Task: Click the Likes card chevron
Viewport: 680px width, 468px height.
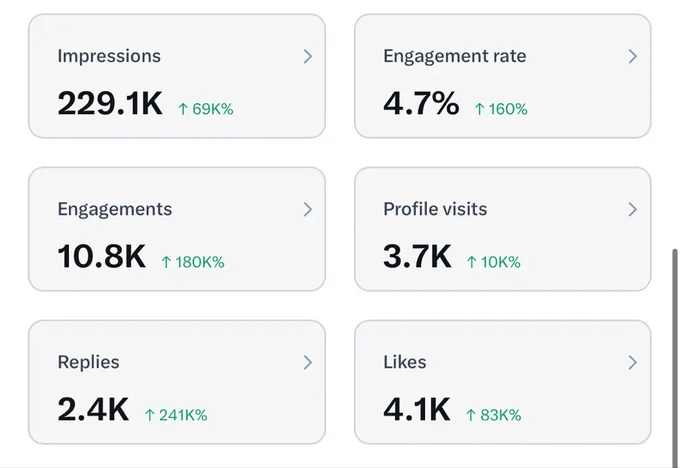Action: (633, 363)
